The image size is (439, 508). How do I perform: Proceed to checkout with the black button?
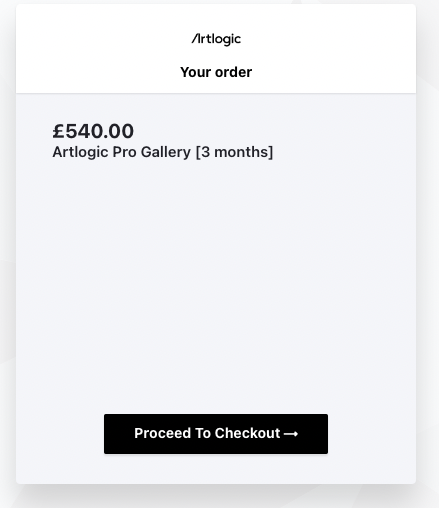pyautogui.click(x=216, y=434)
